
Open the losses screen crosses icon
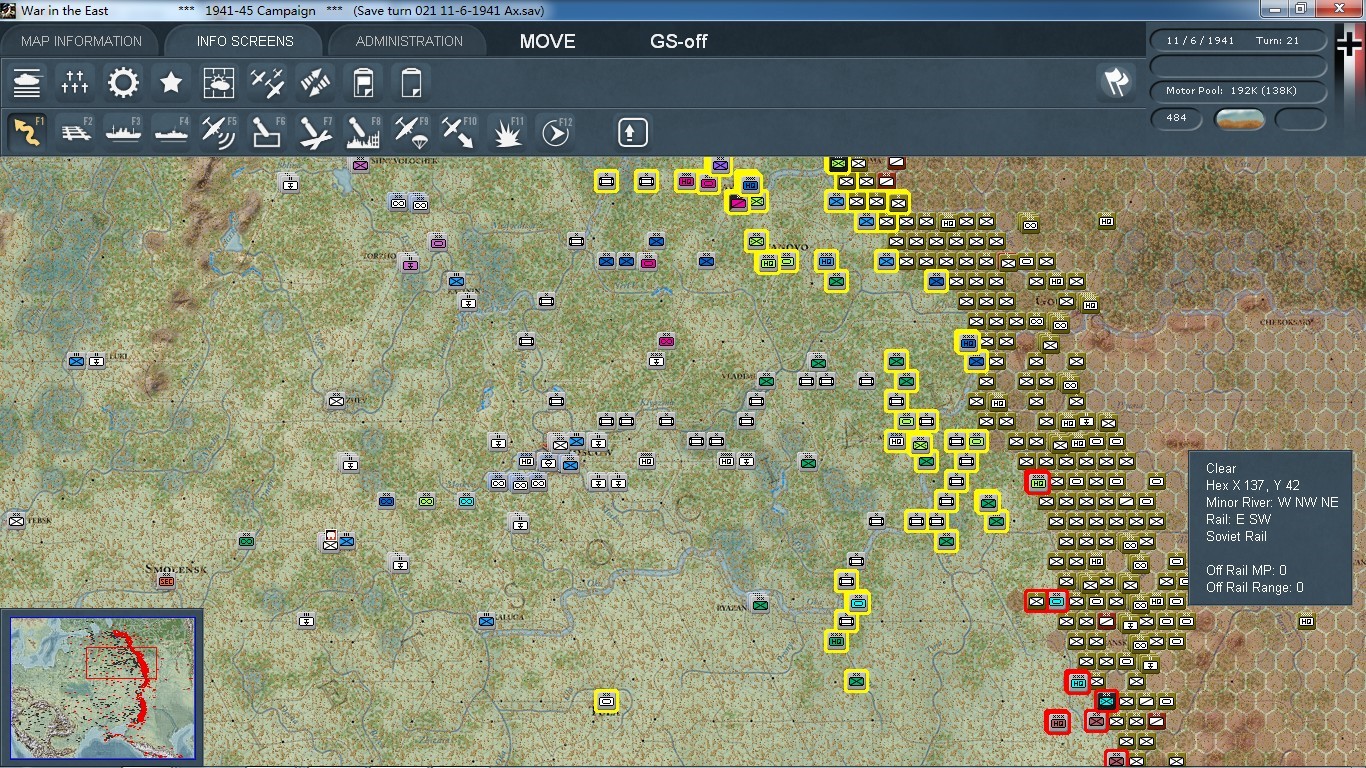click(75, 82)
